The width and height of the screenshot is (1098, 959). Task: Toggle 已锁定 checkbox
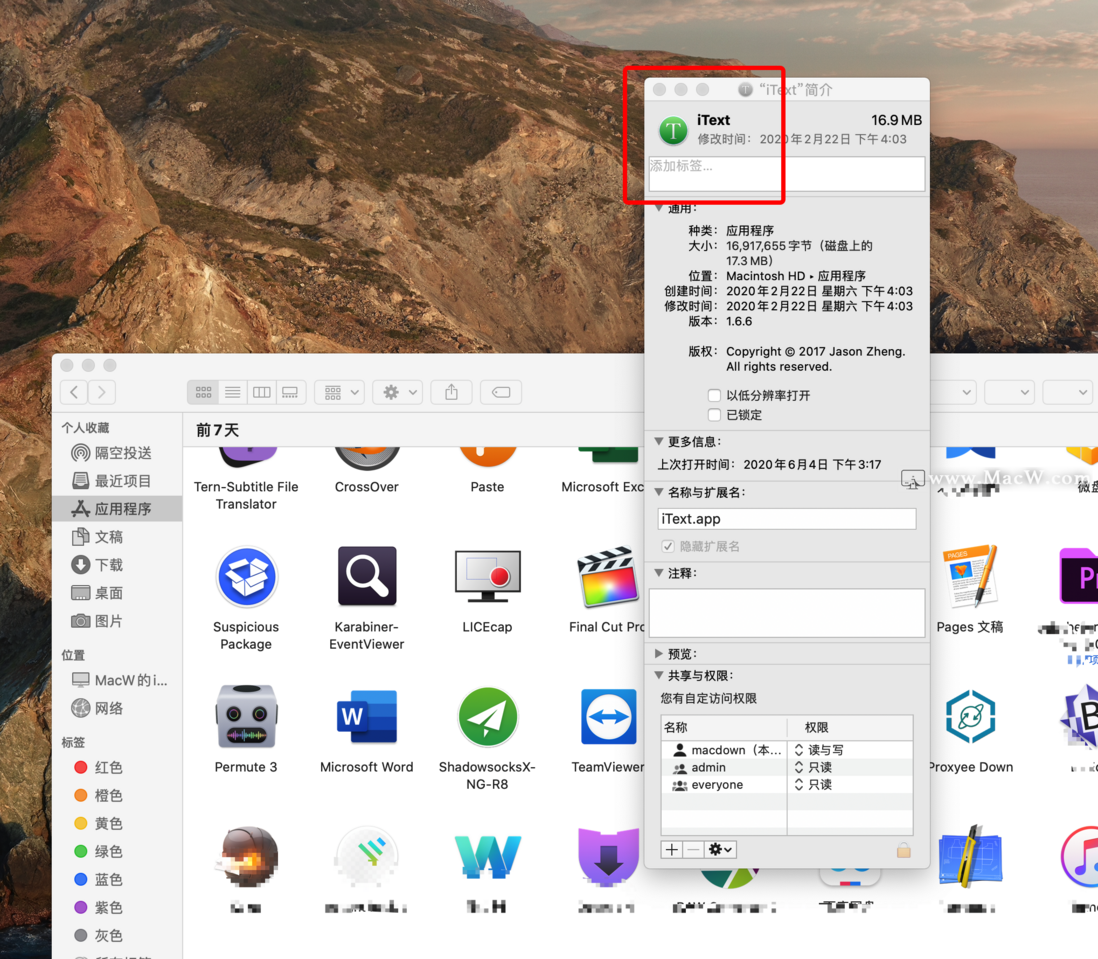click(714, 415)
